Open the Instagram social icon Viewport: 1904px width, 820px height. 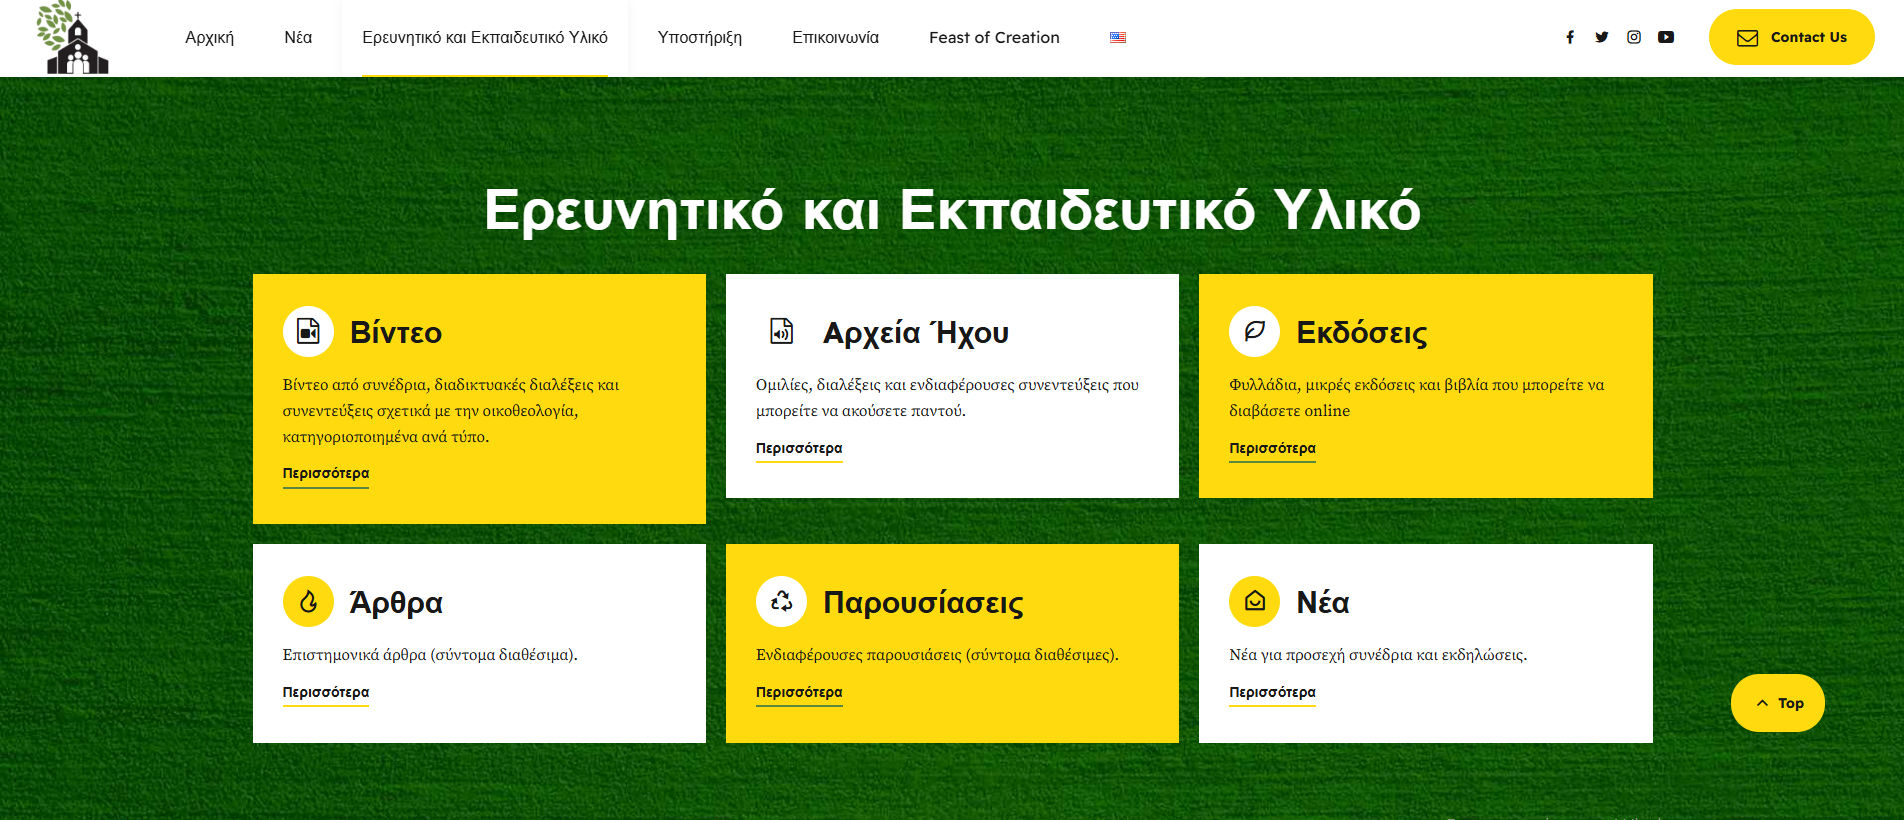coord(1634,37)
